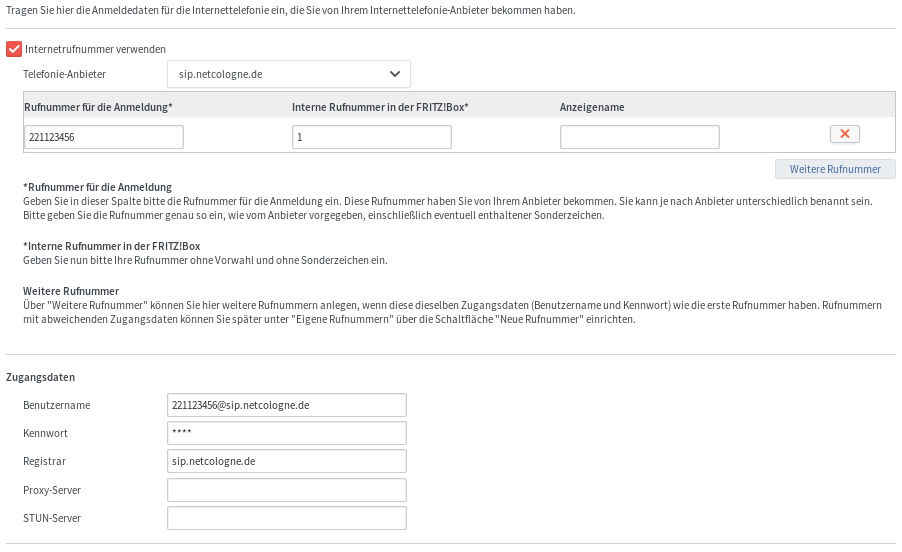Click the Registrar label

pyautogui.click(x=44, y=462)
